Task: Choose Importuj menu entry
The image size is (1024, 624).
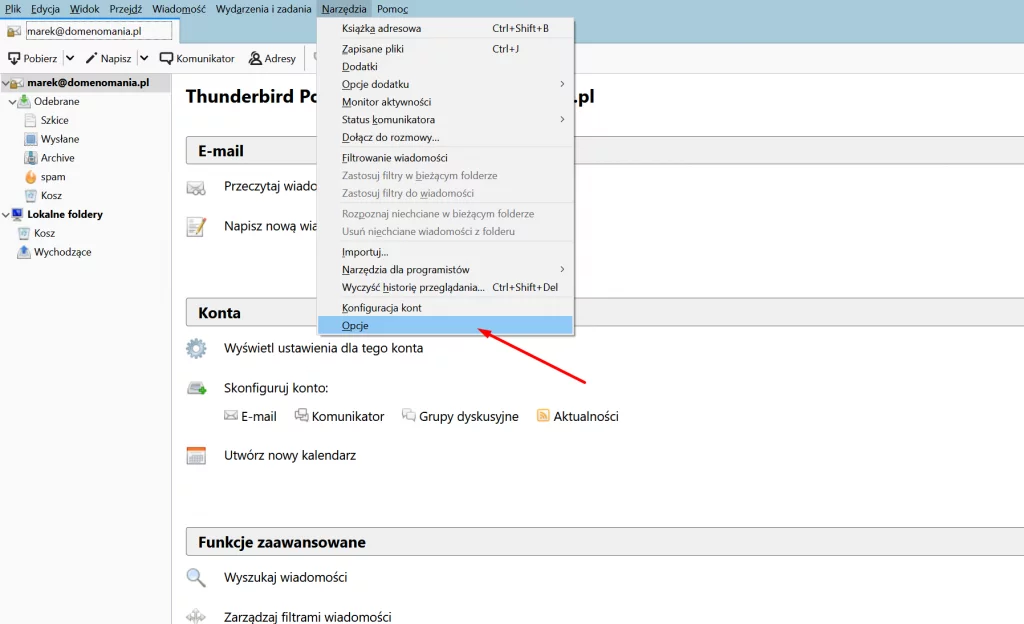Action: click(x=445, y=252)
